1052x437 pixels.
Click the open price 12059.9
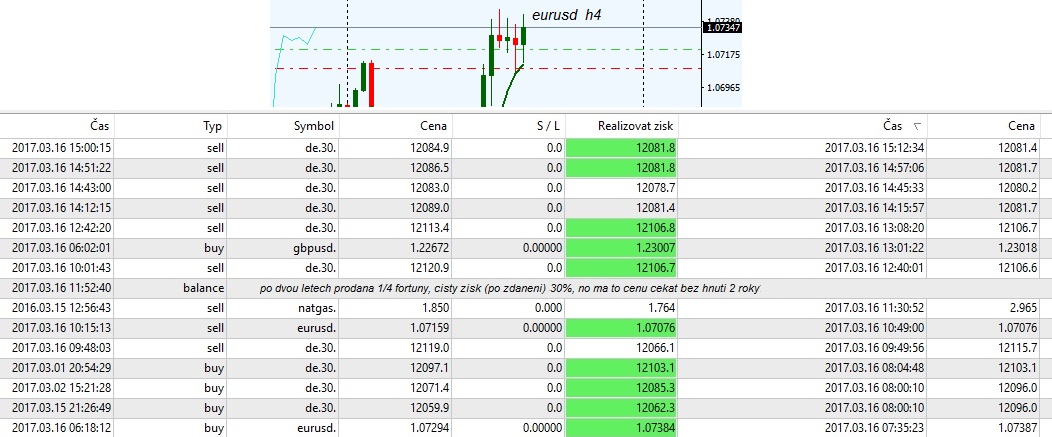pyautogui.click(x=430, y=408)
